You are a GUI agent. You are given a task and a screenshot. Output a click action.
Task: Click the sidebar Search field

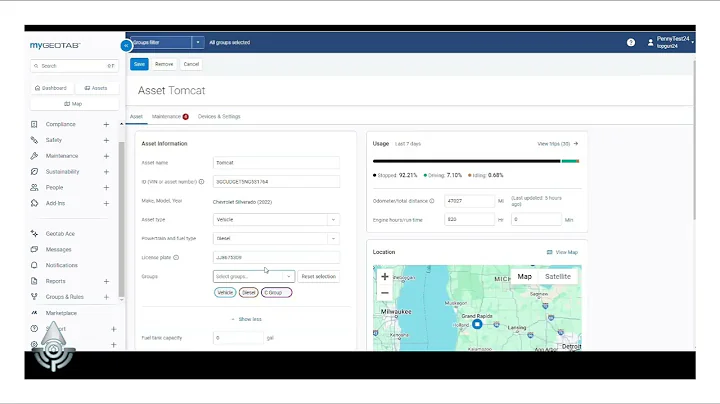click(74, 66)
